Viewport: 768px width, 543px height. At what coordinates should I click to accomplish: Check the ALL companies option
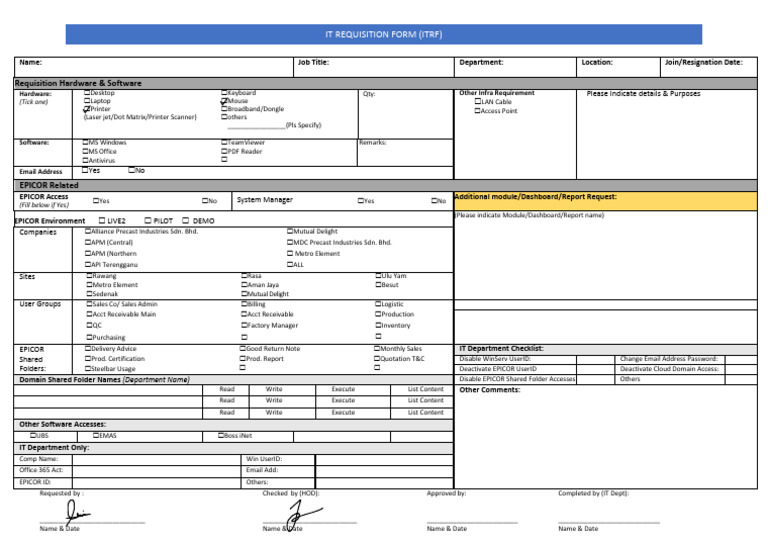pyautogui.click(x=290, y=264)
